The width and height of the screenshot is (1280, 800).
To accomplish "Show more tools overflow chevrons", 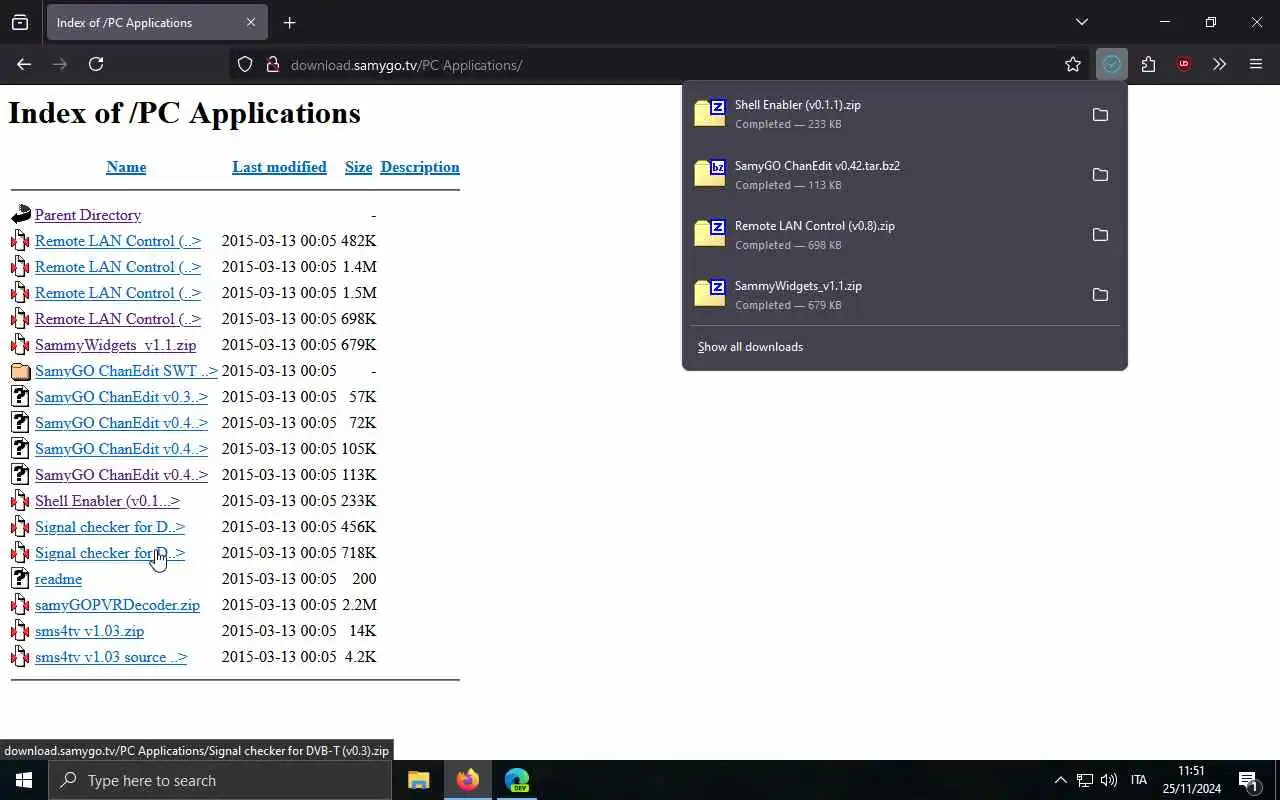I will point(1219,65).
